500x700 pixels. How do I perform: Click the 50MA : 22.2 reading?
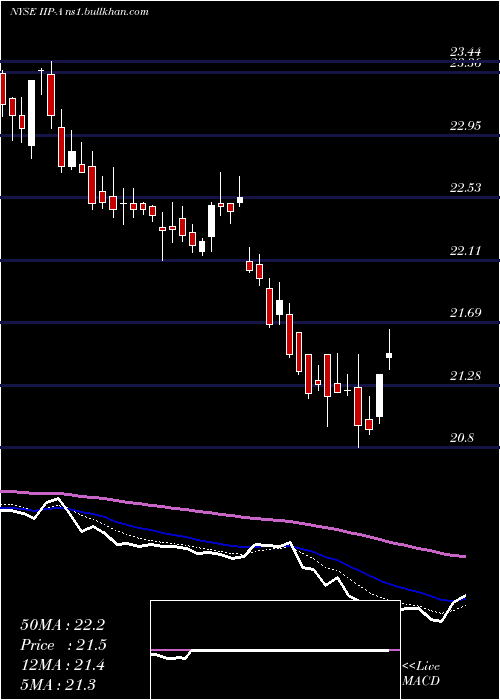pyautogui.click(x=62, y=625)
